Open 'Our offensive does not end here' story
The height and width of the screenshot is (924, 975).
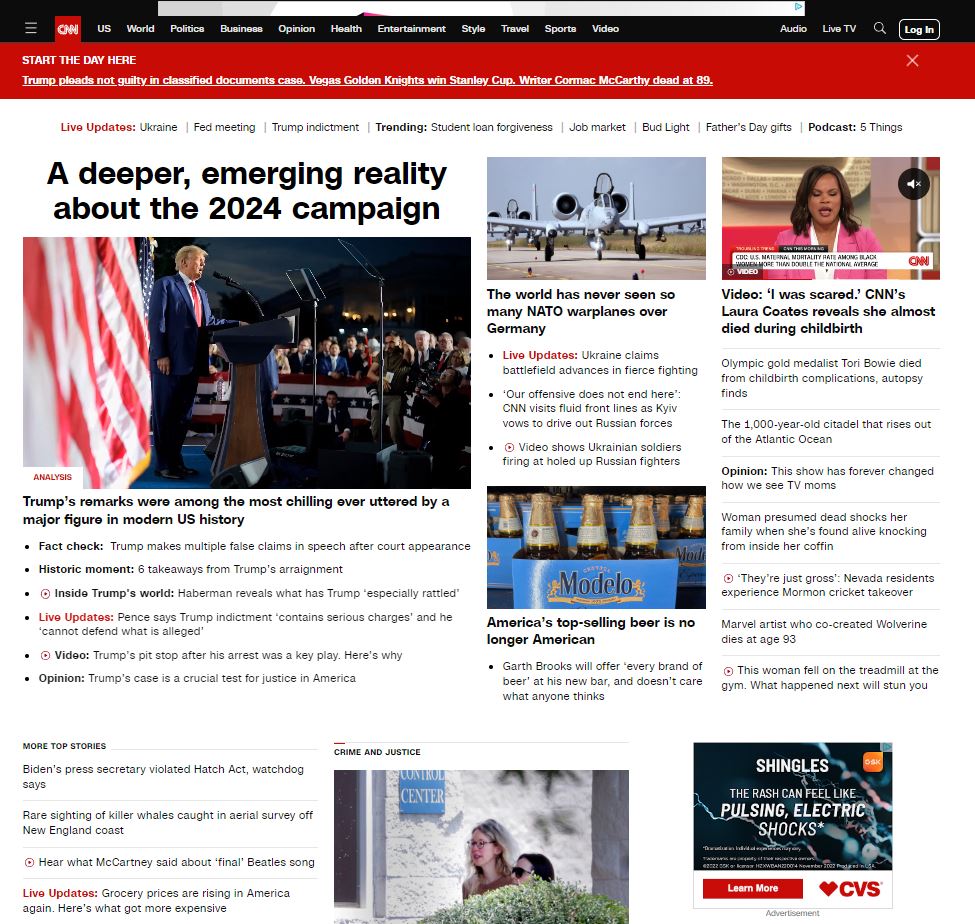(591, 409)
